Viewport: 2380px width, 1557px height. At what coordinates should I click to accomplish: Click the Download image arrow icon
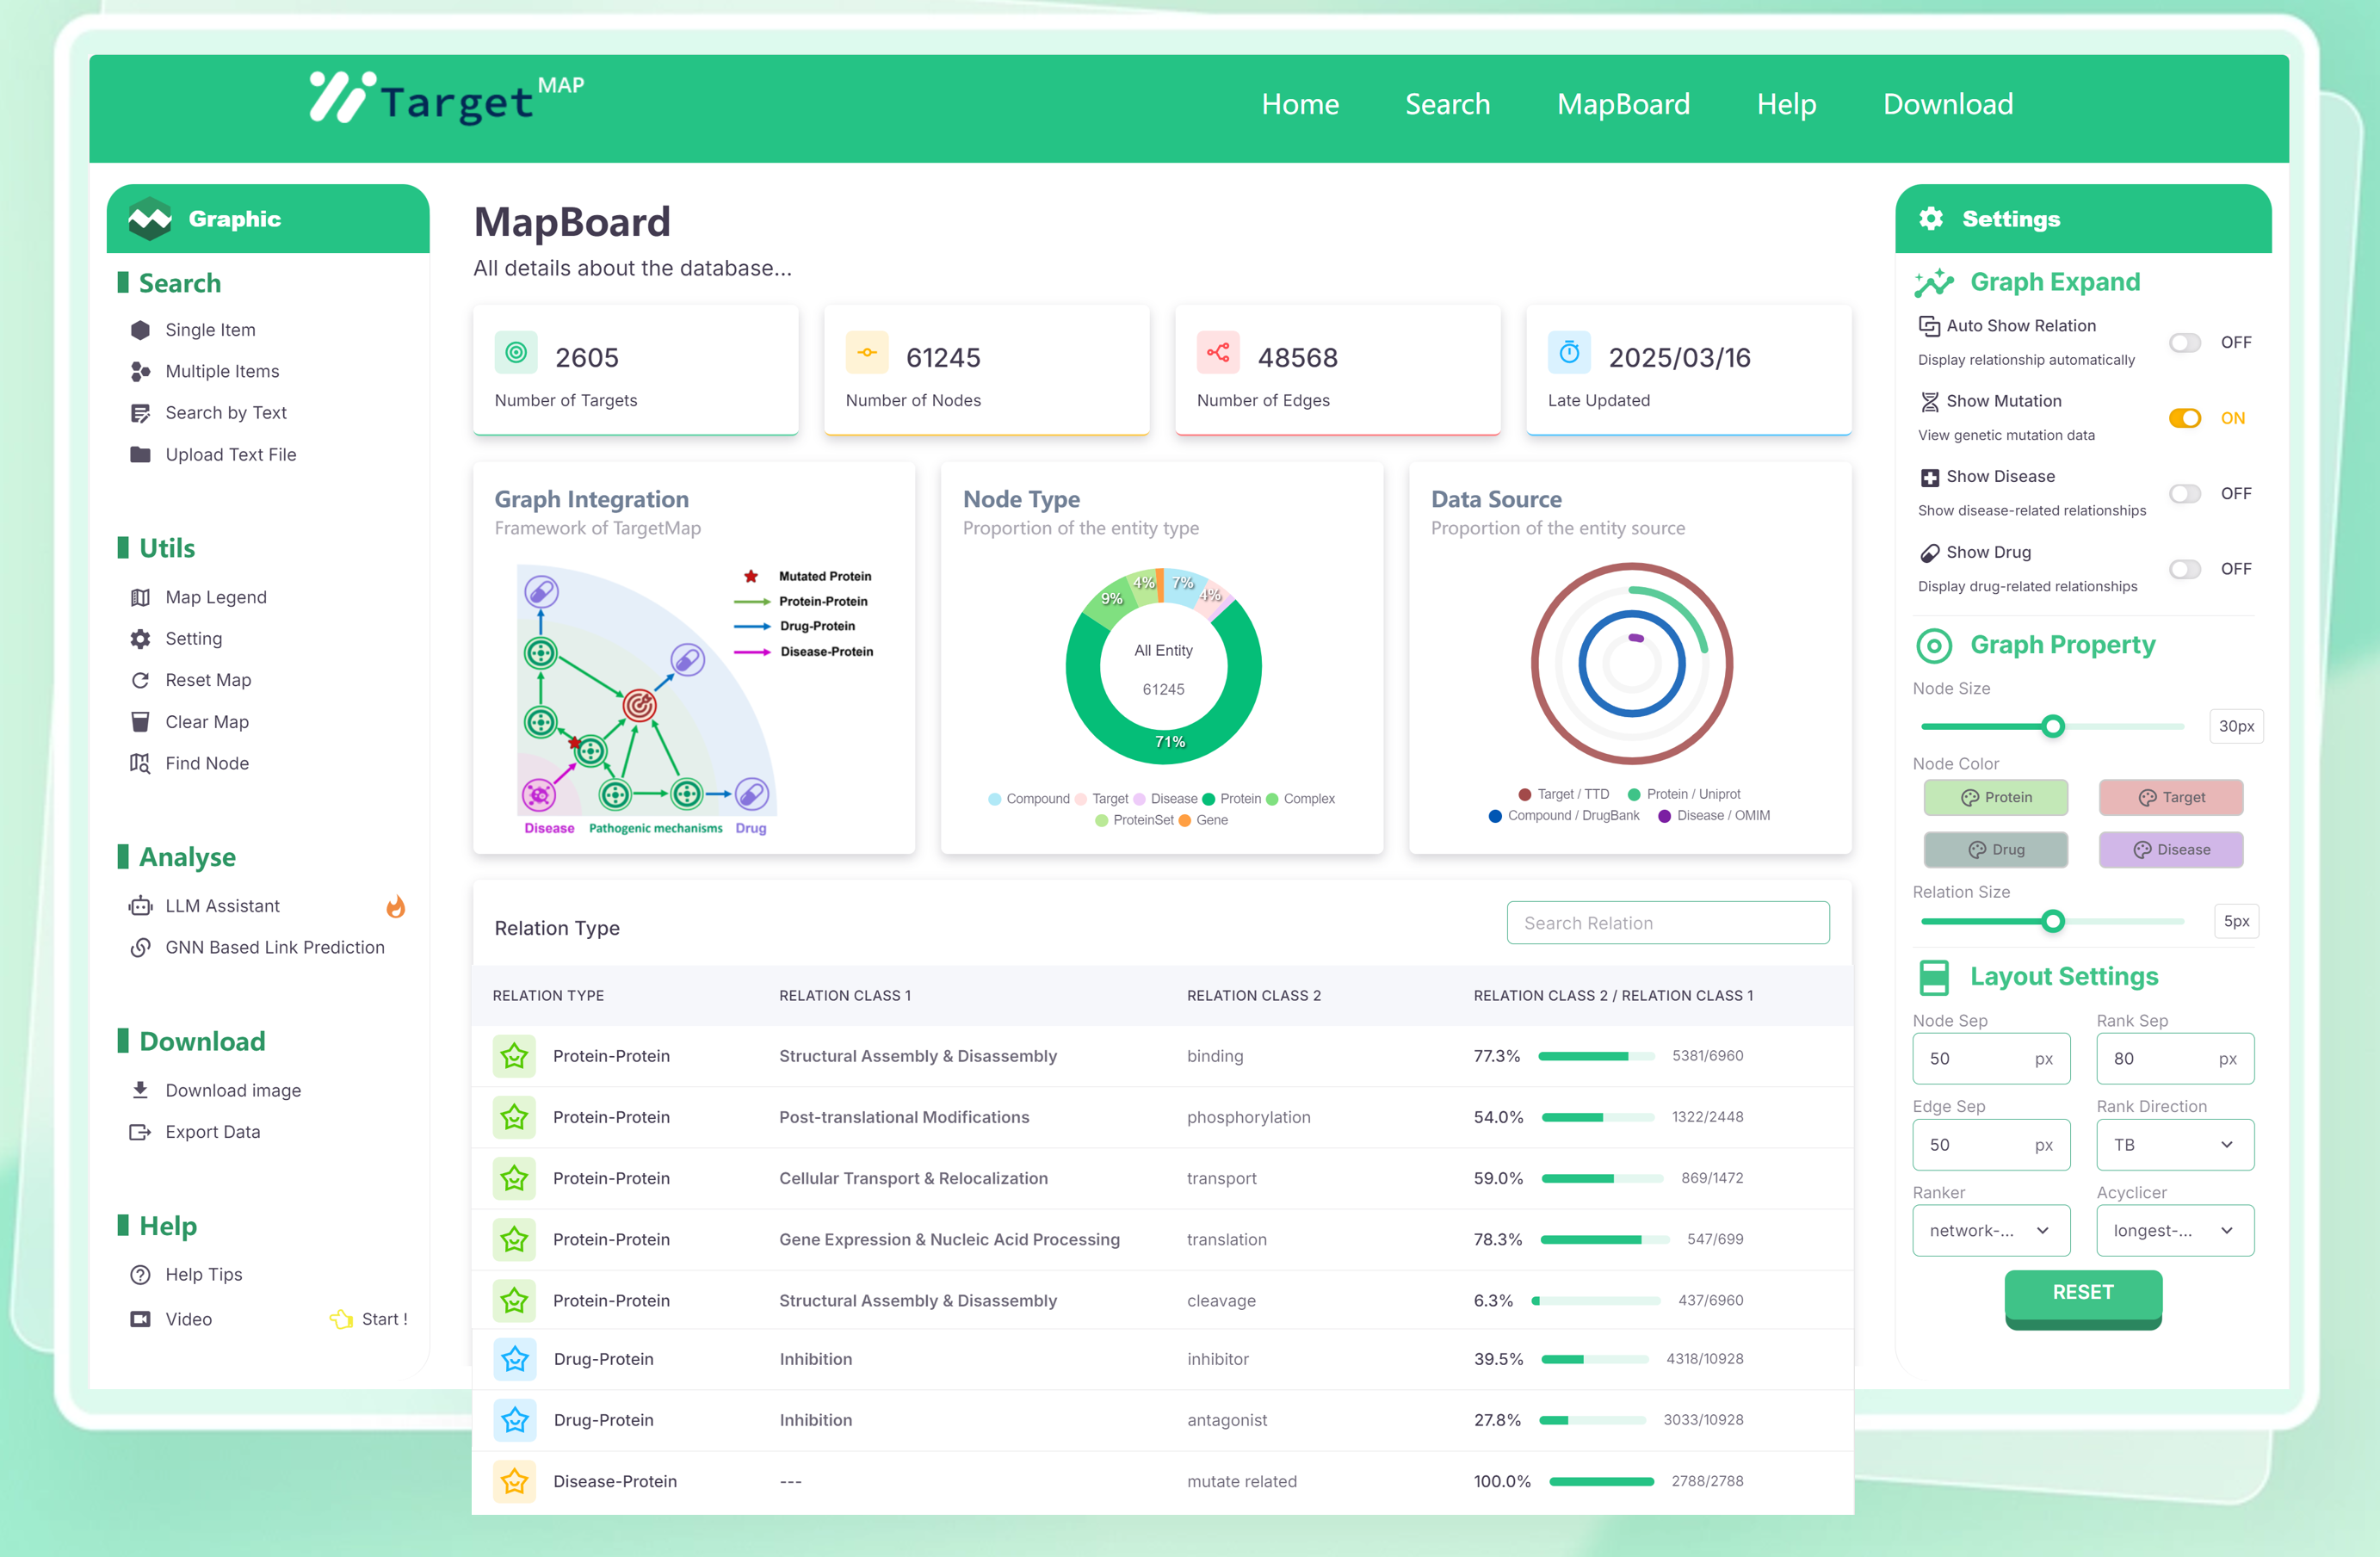[x=140, y=1090]
